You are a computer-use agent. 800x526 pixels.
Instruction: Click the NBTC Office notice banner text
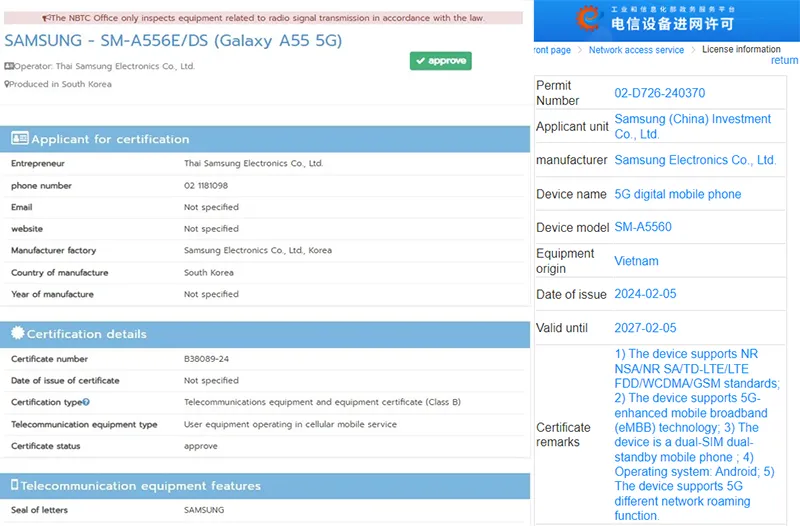point(267,18)
